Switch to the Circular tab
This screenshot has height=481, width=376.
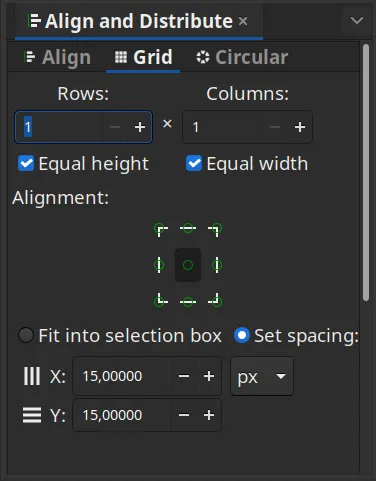(x=242, y=57)
